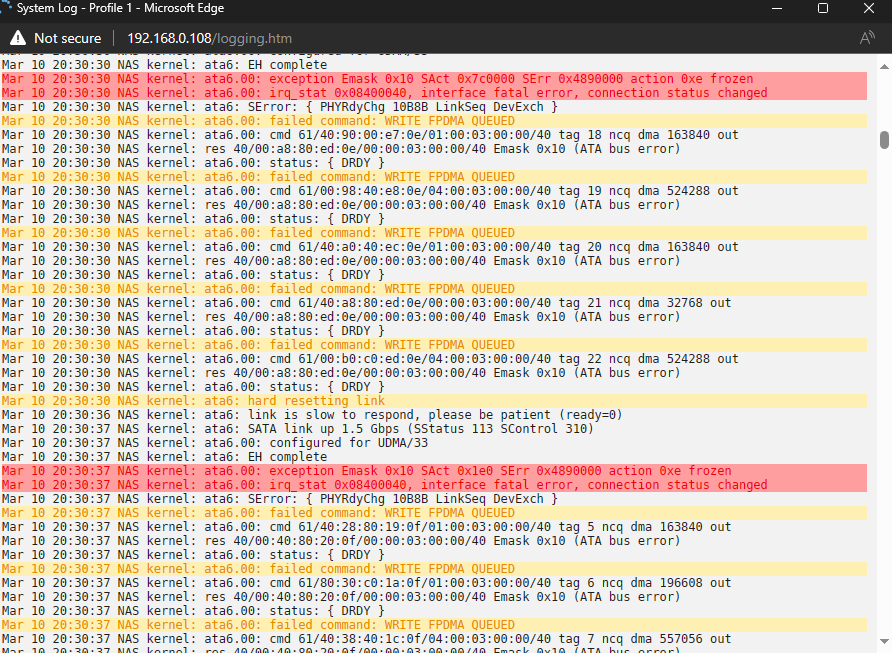The height and width of the screenshot is (653, 892).
Task: Click the 20:30:37 "configured for UDMA/33" line
Action: click(x=214, y=443)
